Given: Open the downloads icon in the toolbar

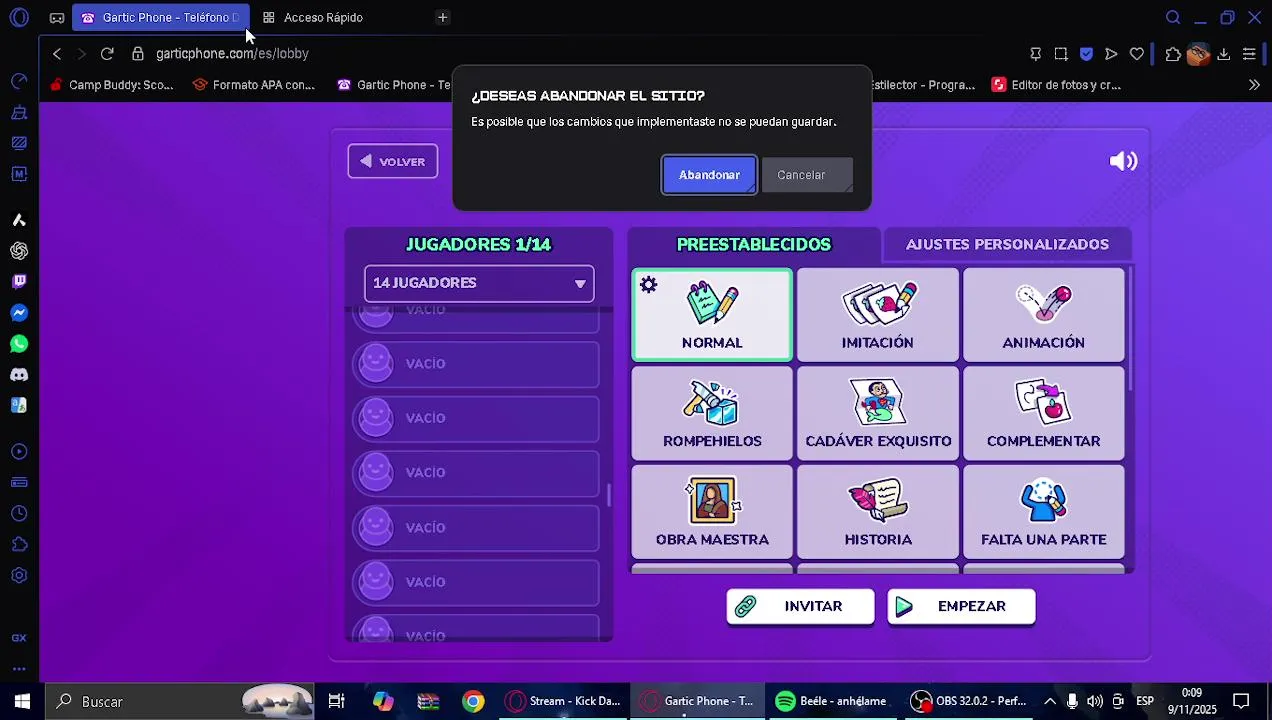Looking at the screenshot, I should [x=1223, y=54].
